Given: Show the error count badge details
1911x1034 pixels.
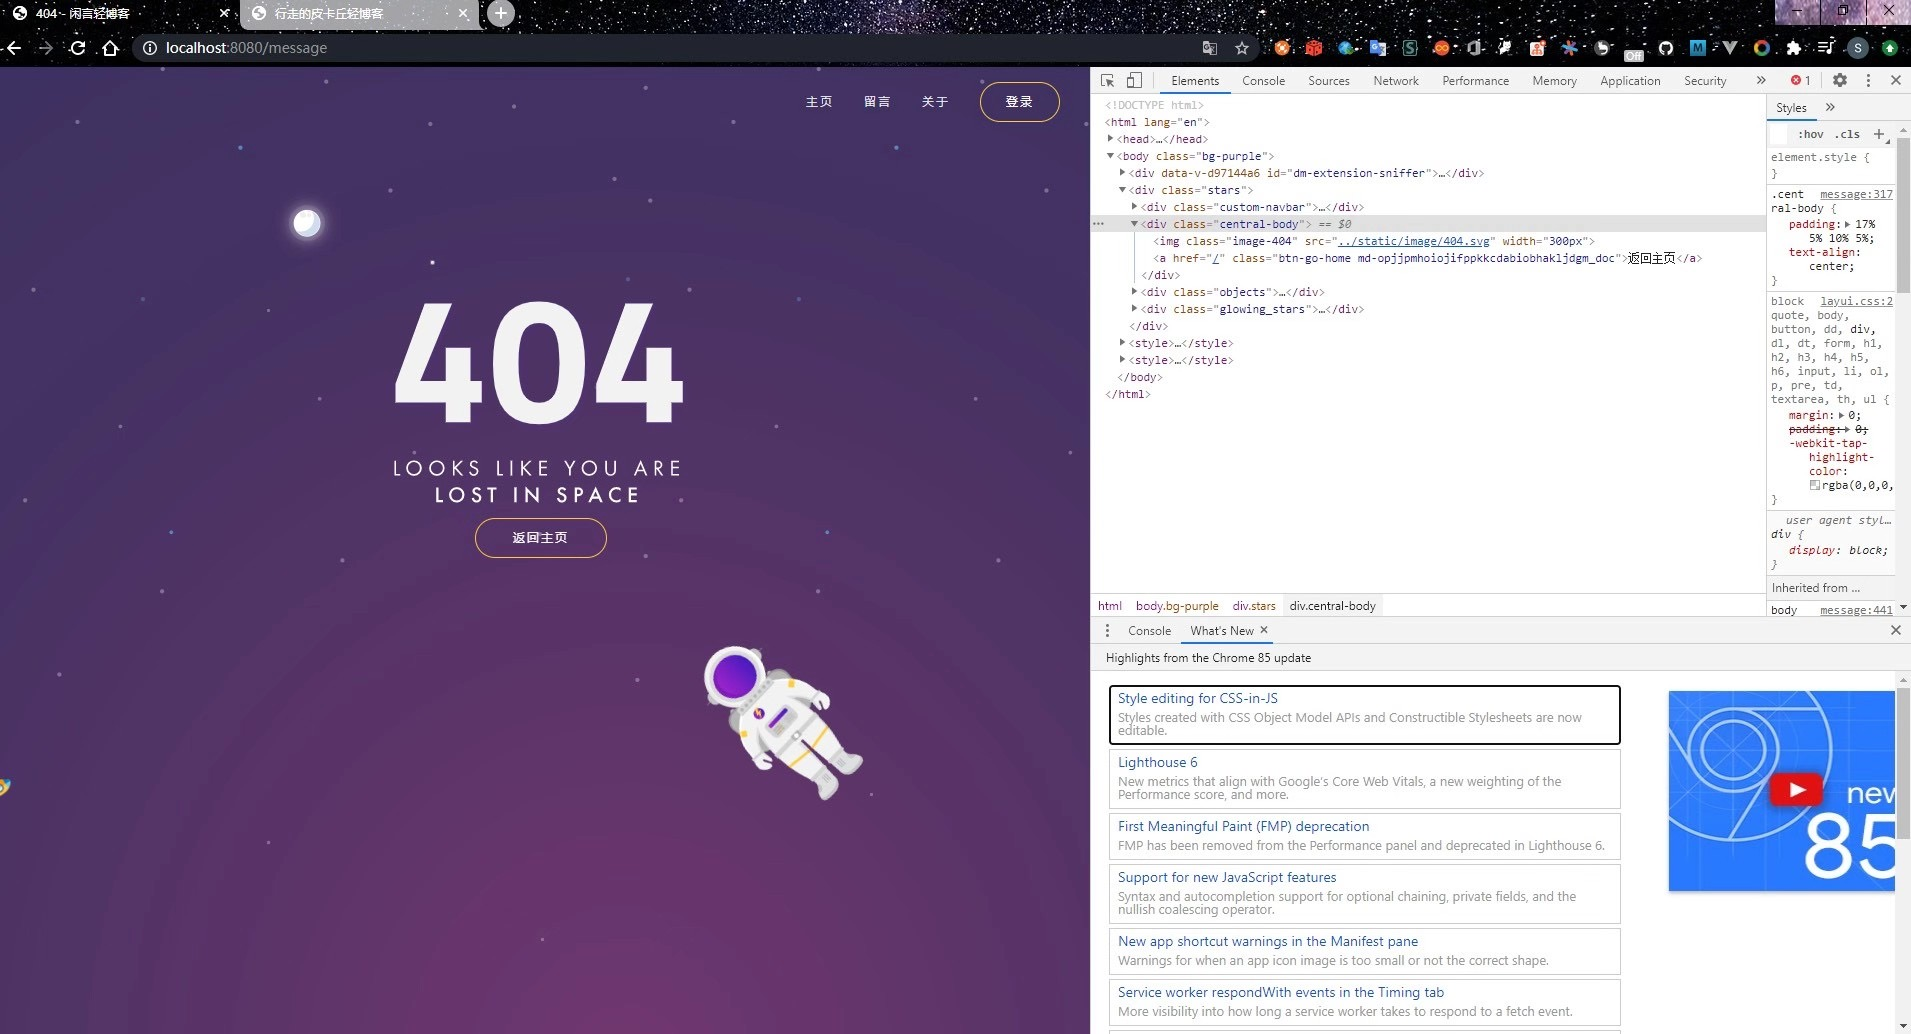Looking at the screenshot, I should (x=1801, y=81).
